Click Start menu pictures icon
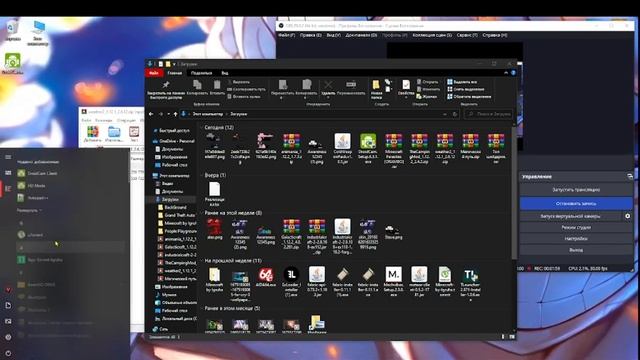The image size is (640, 360). (8, 321)
